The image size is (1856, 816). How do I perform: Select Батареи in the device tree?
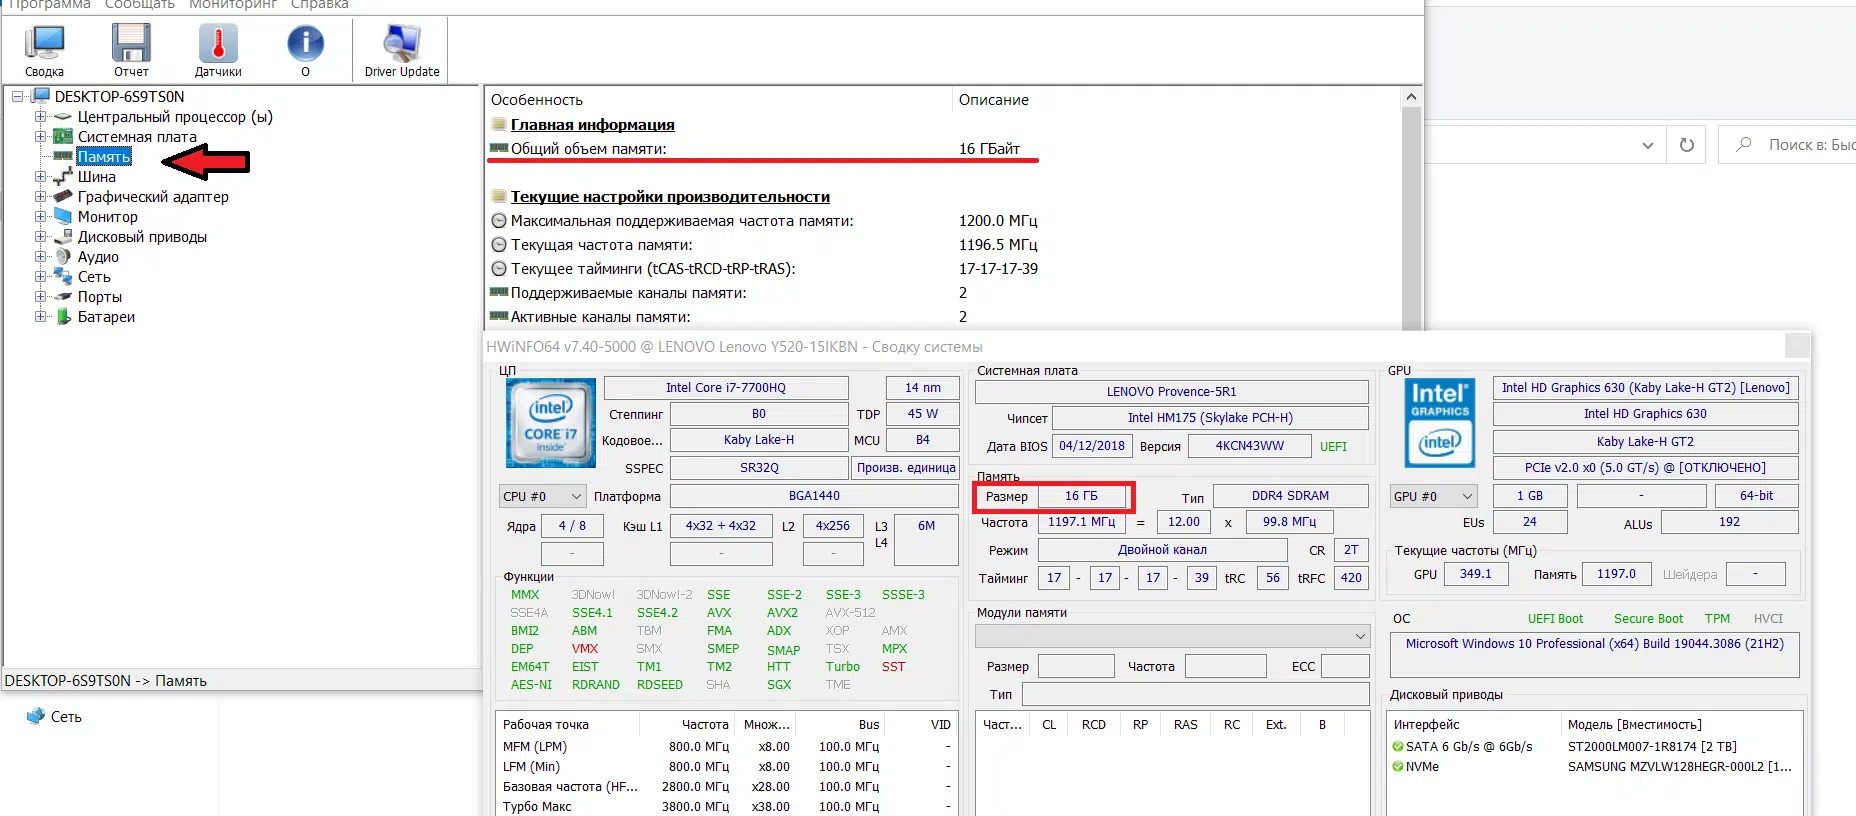click(x=106, y=317)
